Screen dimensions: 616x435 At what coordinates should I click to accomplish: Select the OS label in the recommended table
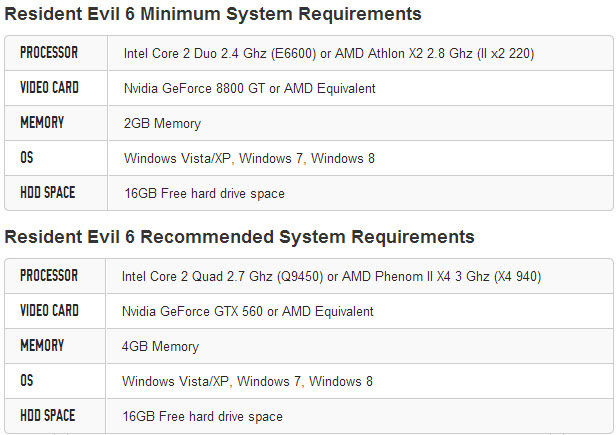pos(26,381)
